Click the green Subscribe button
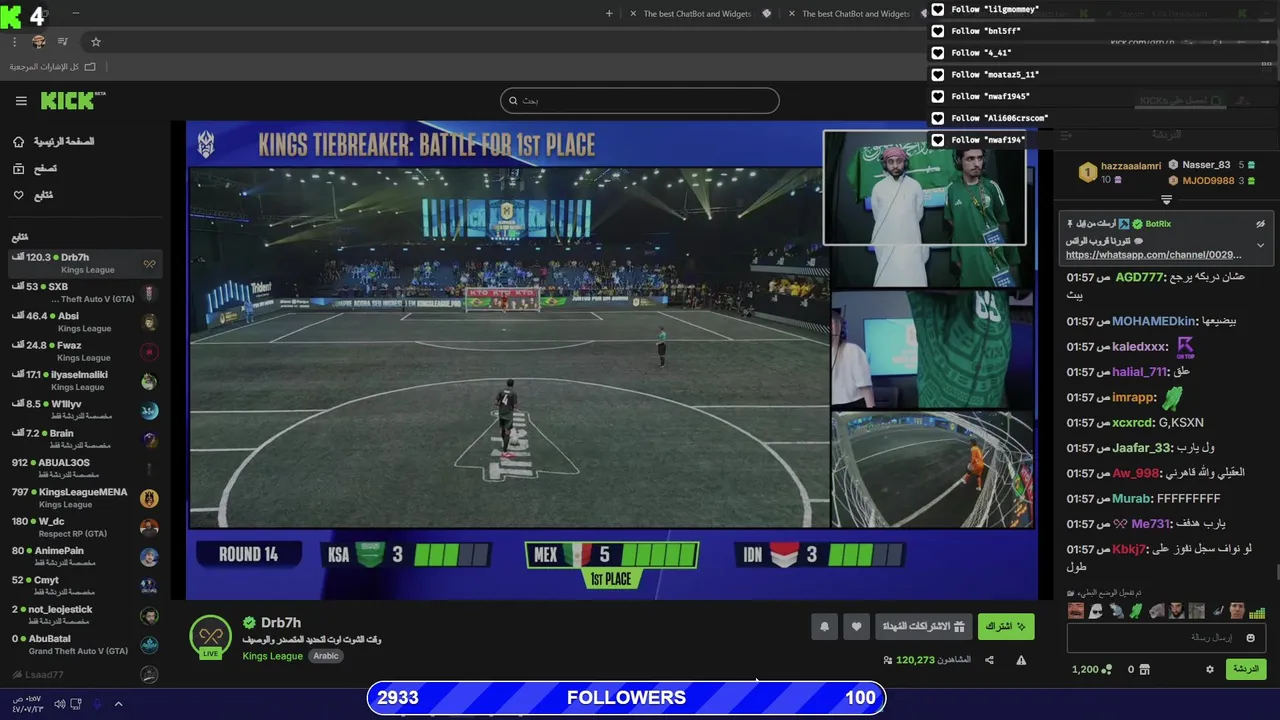 (1006, 627)
